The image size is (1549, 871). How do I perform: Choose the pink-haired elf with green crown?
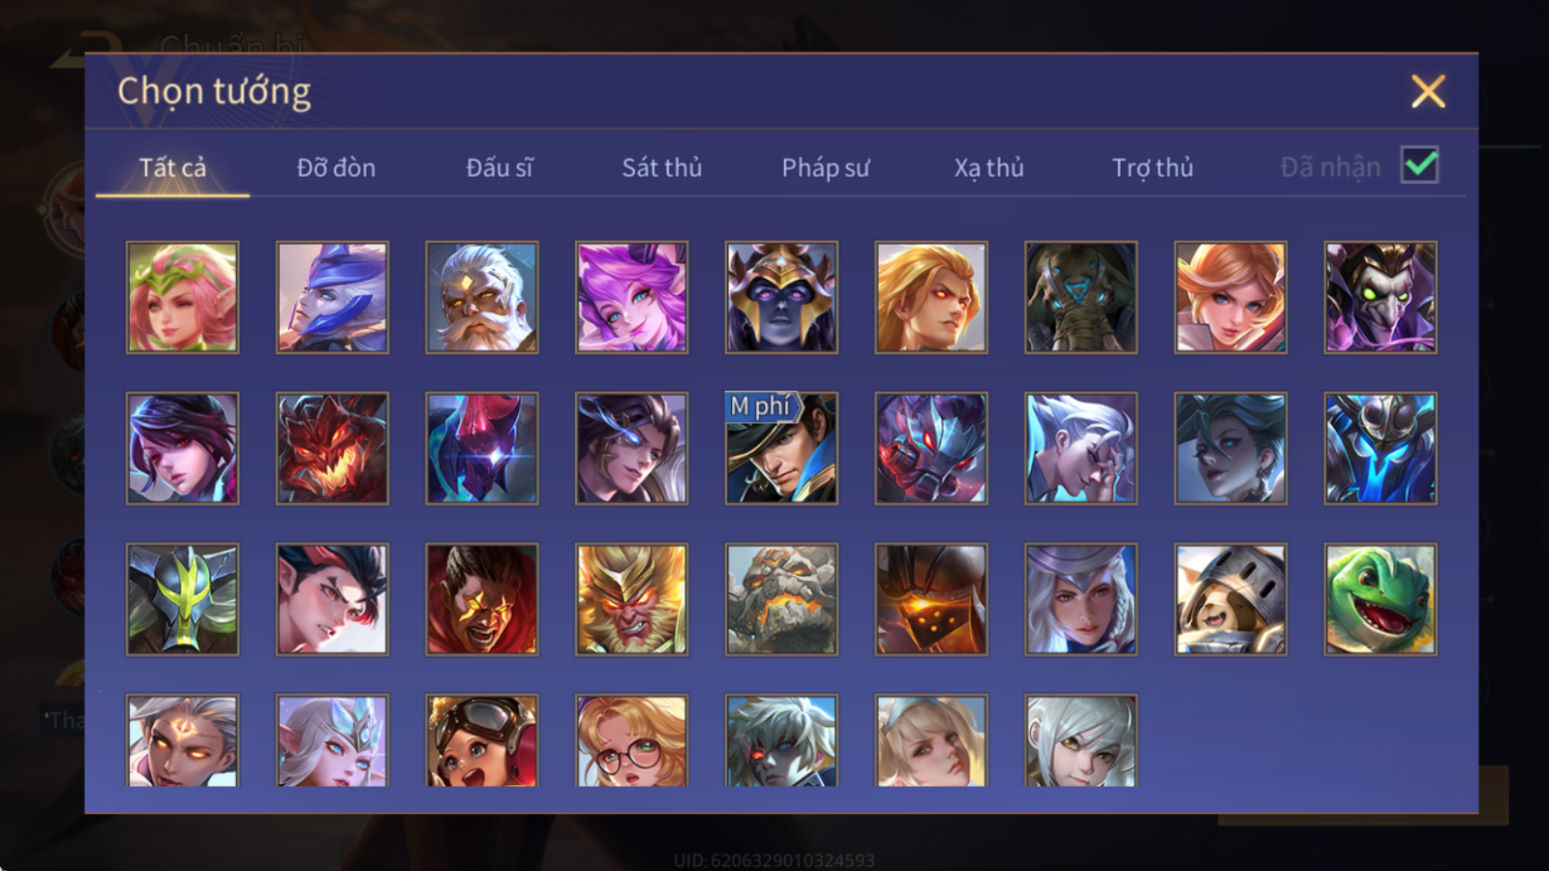pos(182,297)
